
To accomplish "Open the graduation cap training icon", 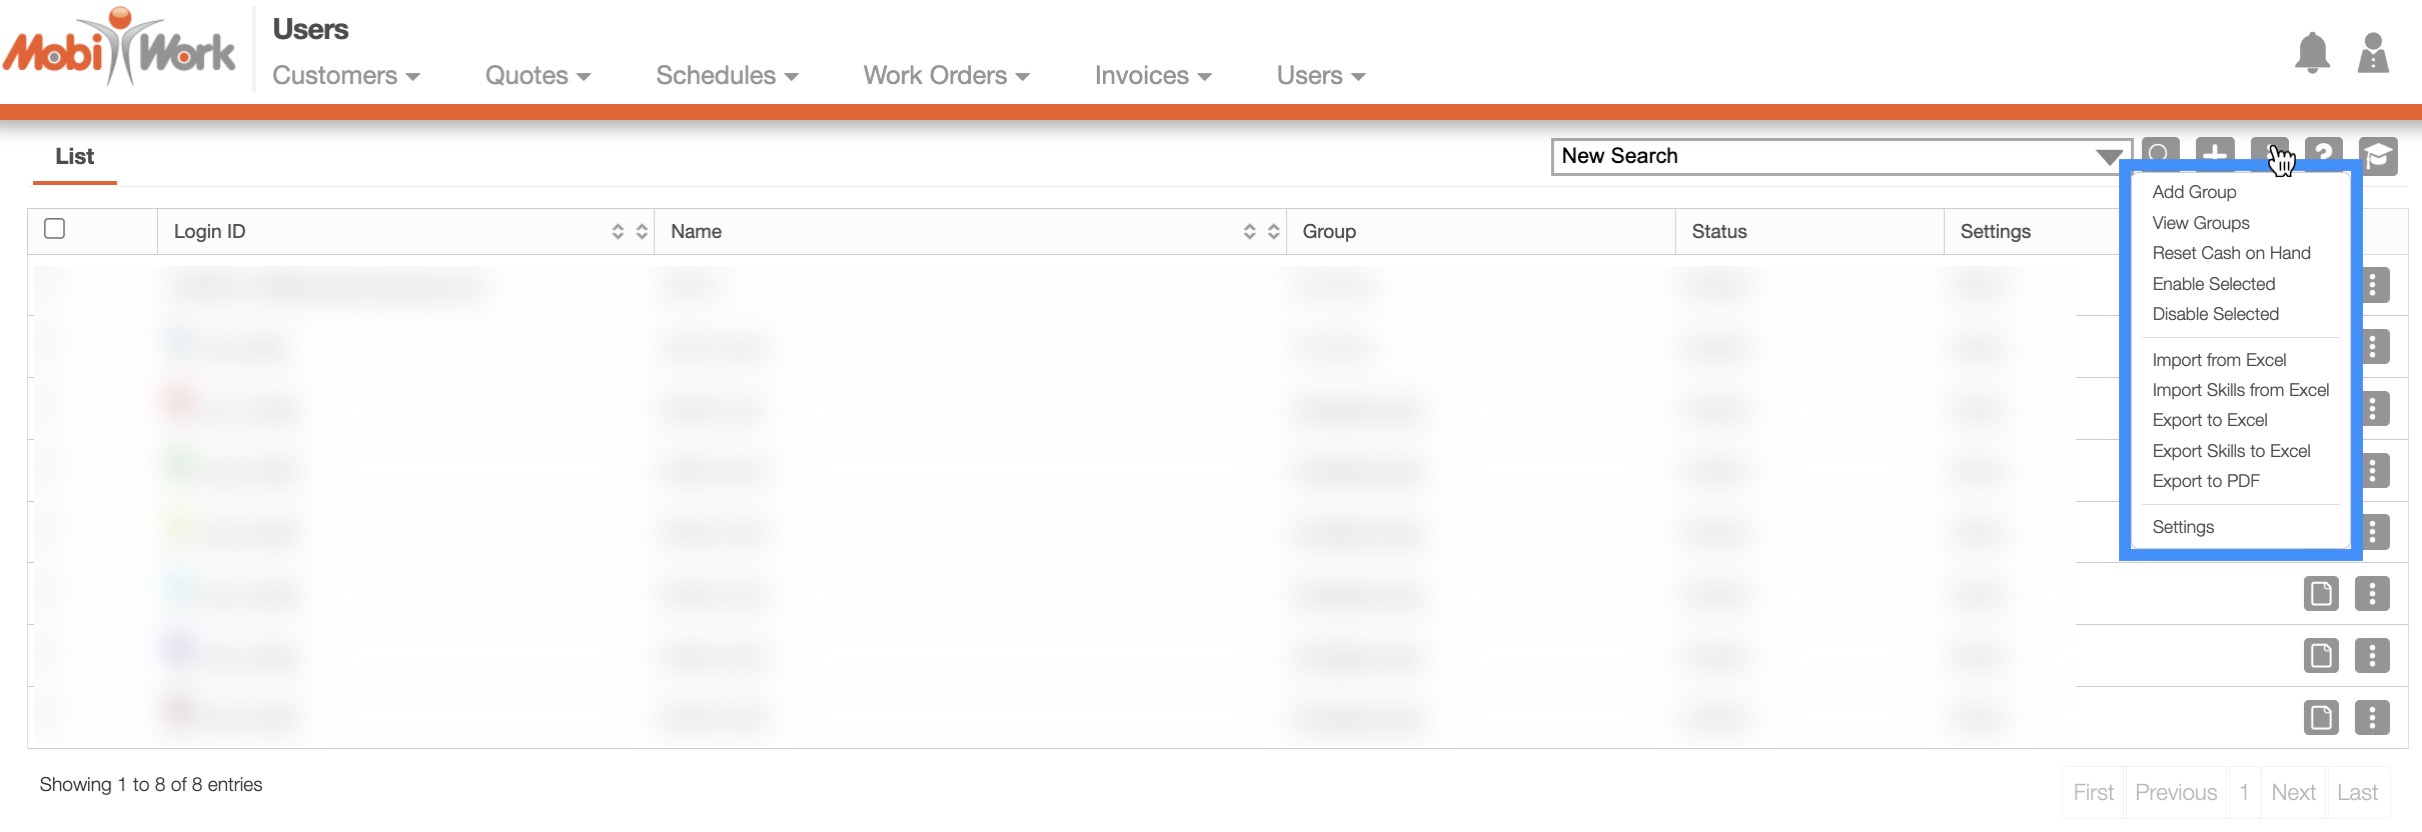I will [x=2378, y=155].
